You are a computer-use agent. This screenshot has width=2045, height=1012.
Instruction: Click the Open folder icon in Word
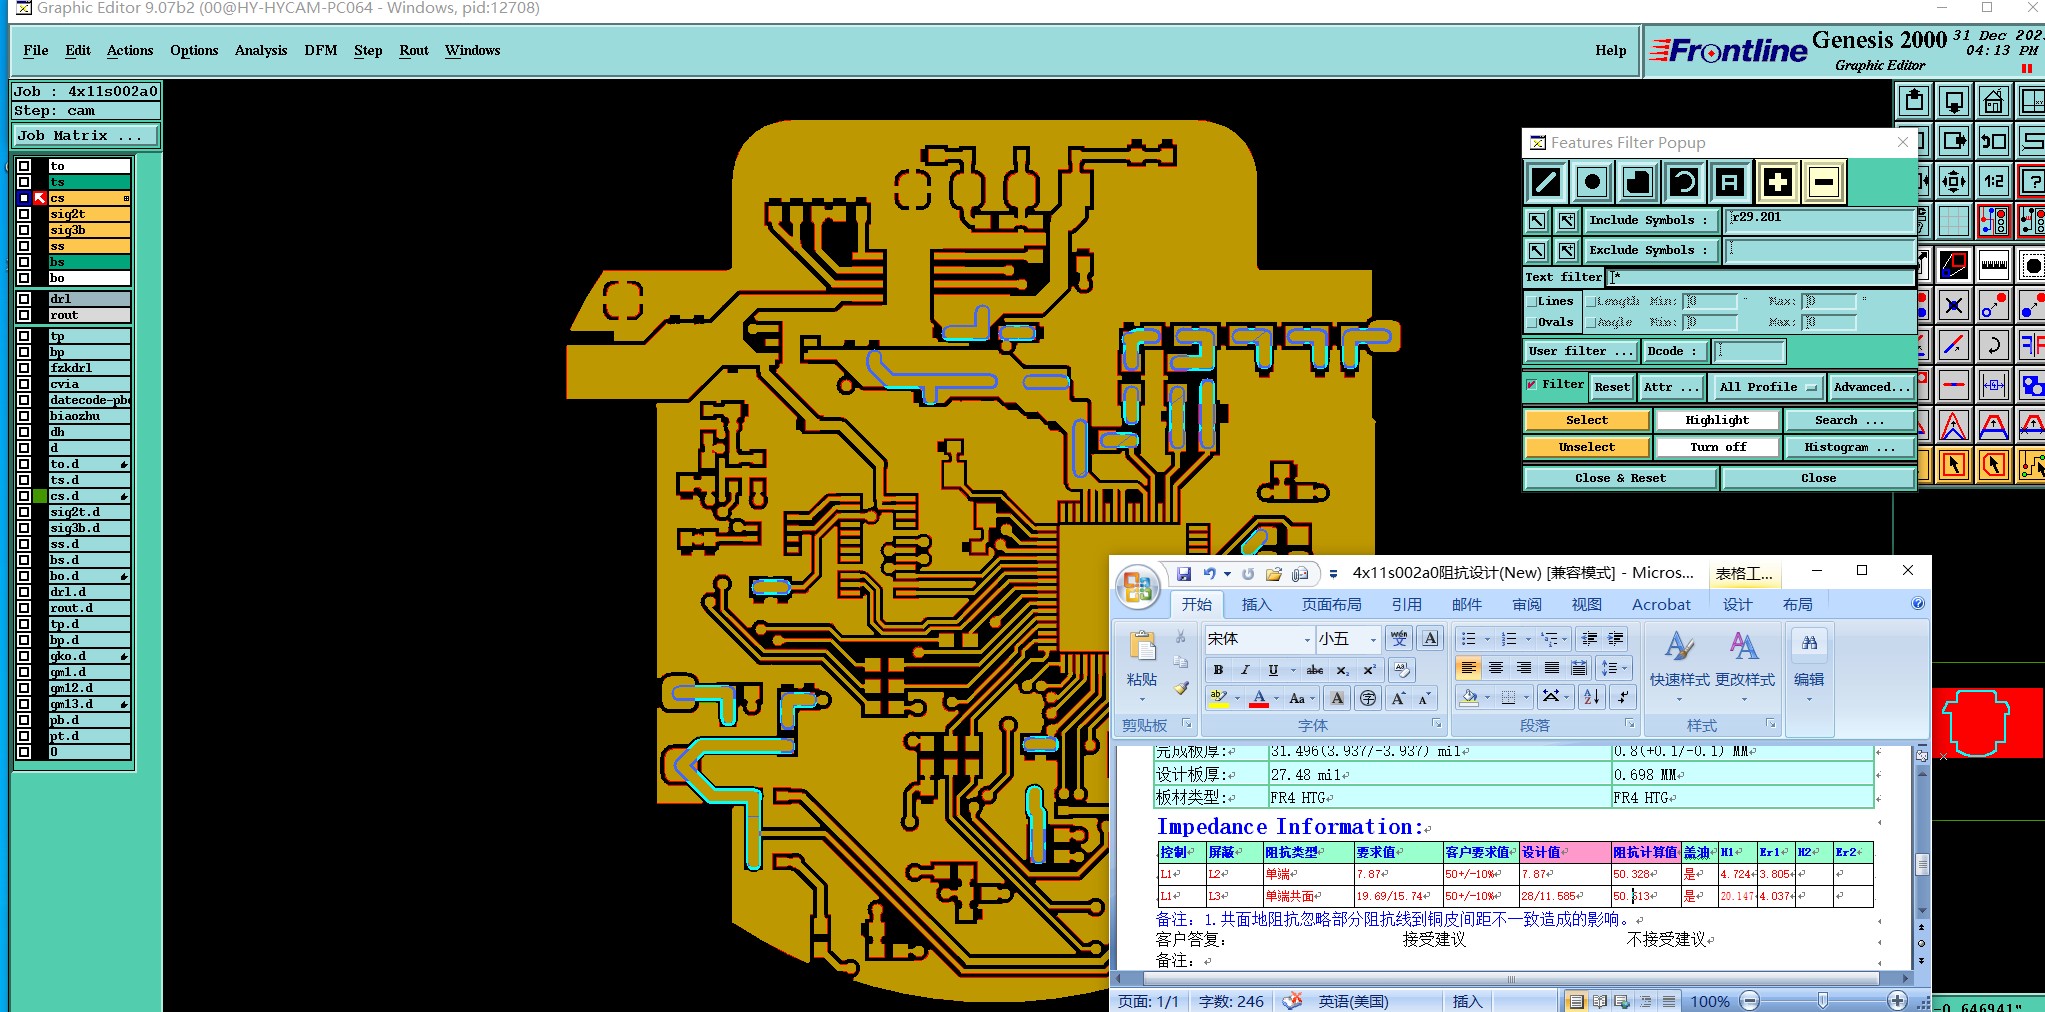coord(1274,574)
